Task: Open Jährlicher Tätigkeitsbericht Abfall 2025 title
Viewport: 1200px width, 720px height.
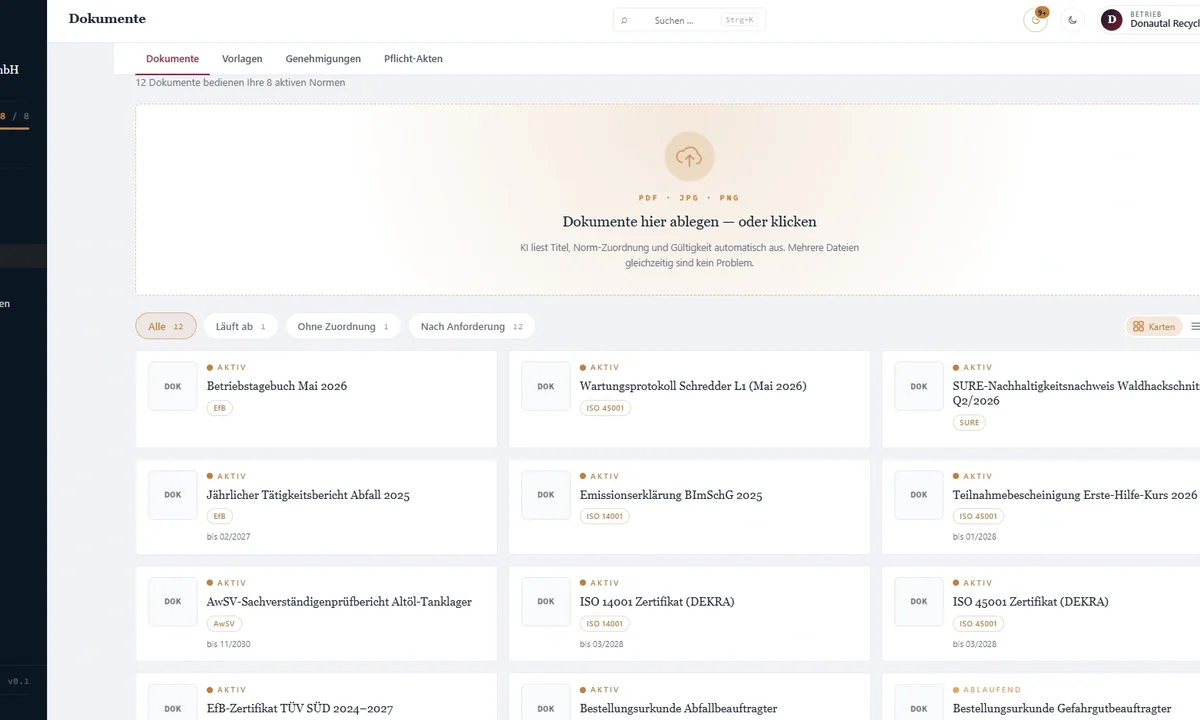Action: [x=308, y=495]
